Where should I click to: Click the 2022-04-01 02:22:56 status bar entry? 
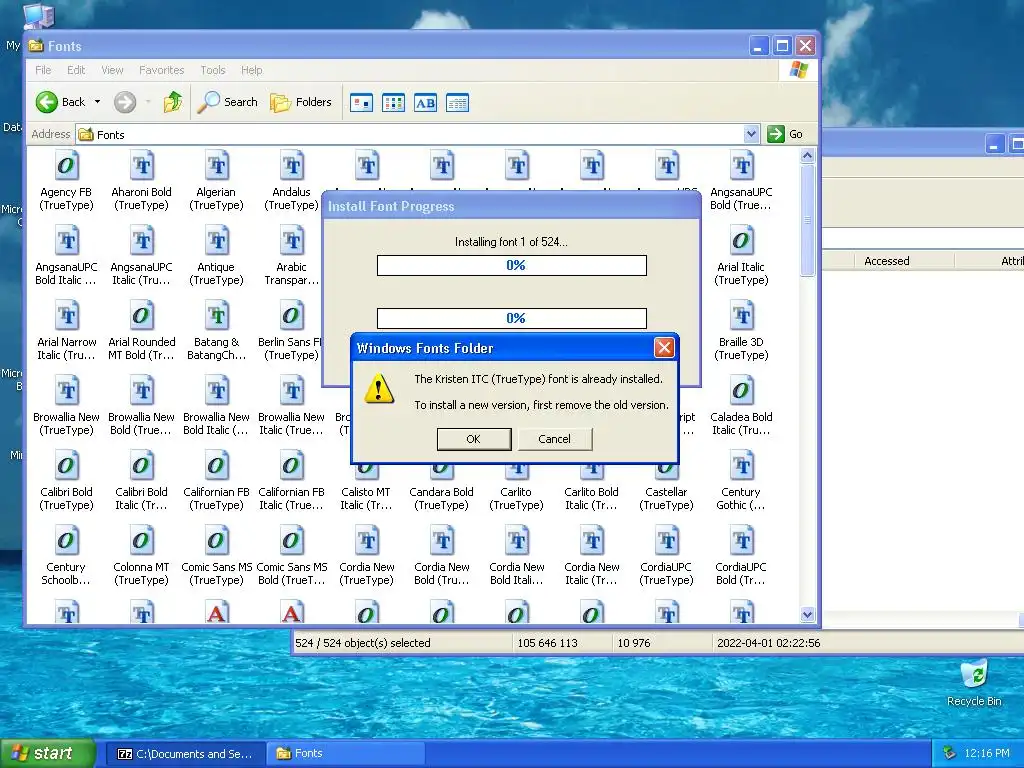[769, 643]
